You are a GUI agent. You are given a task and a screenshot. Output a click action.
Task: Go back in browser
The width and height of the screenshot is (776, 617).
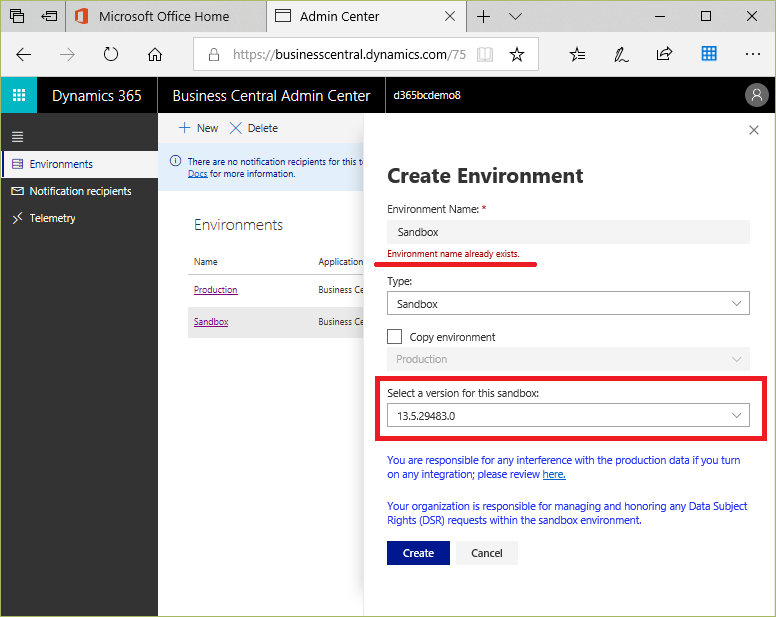coord(23,54)
